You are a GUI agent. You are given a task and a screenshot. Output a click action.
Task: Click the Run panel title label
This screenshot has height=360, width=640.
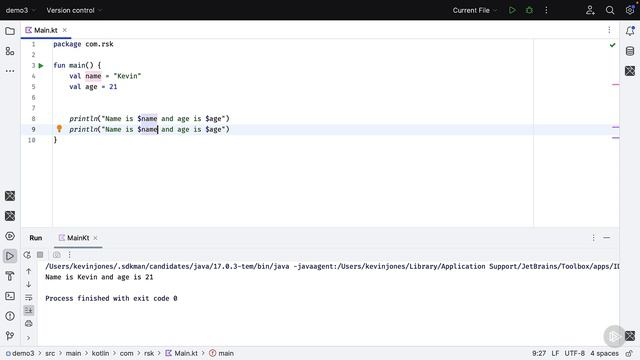36,238
